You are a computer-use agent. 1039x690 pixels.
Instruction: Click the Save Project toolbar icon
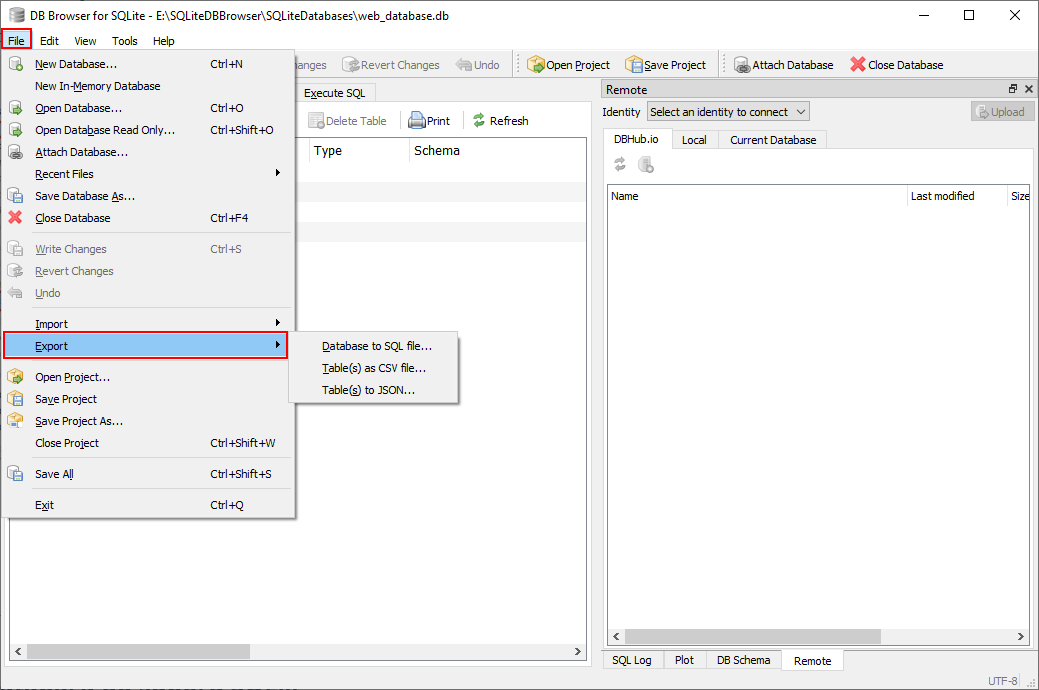pos(636,64)
